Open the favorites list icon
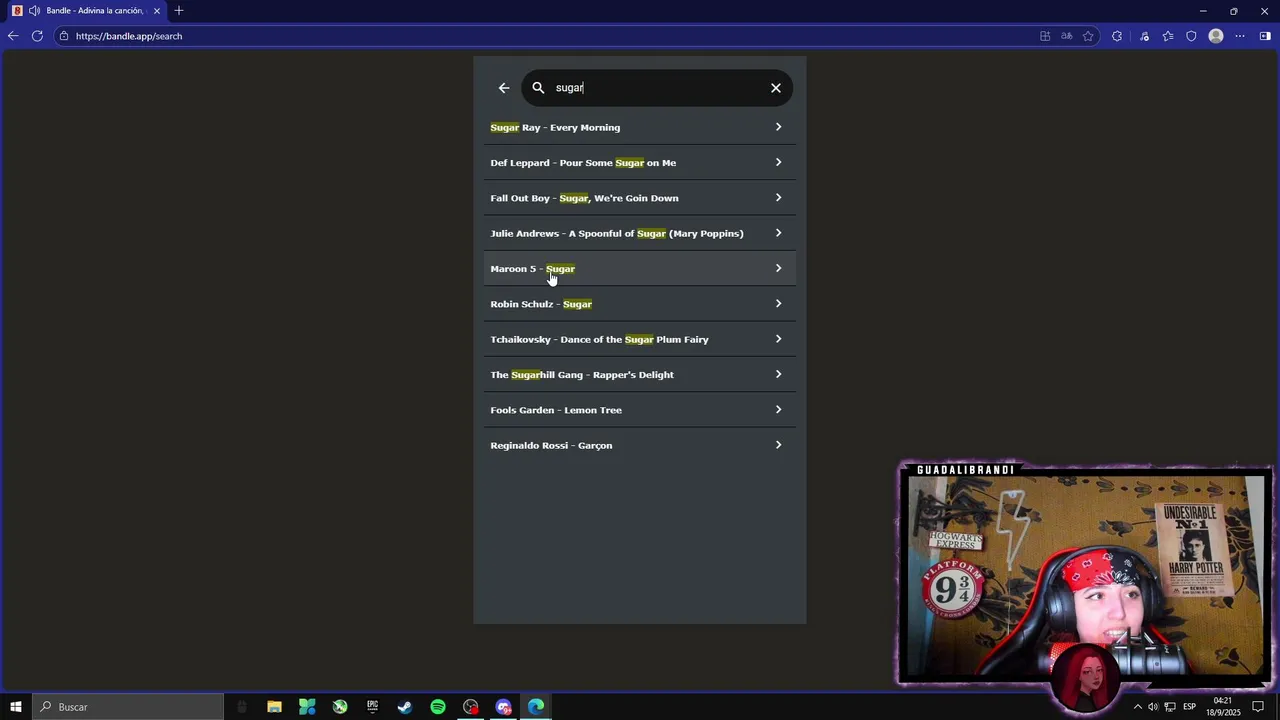 point(1168,36)
